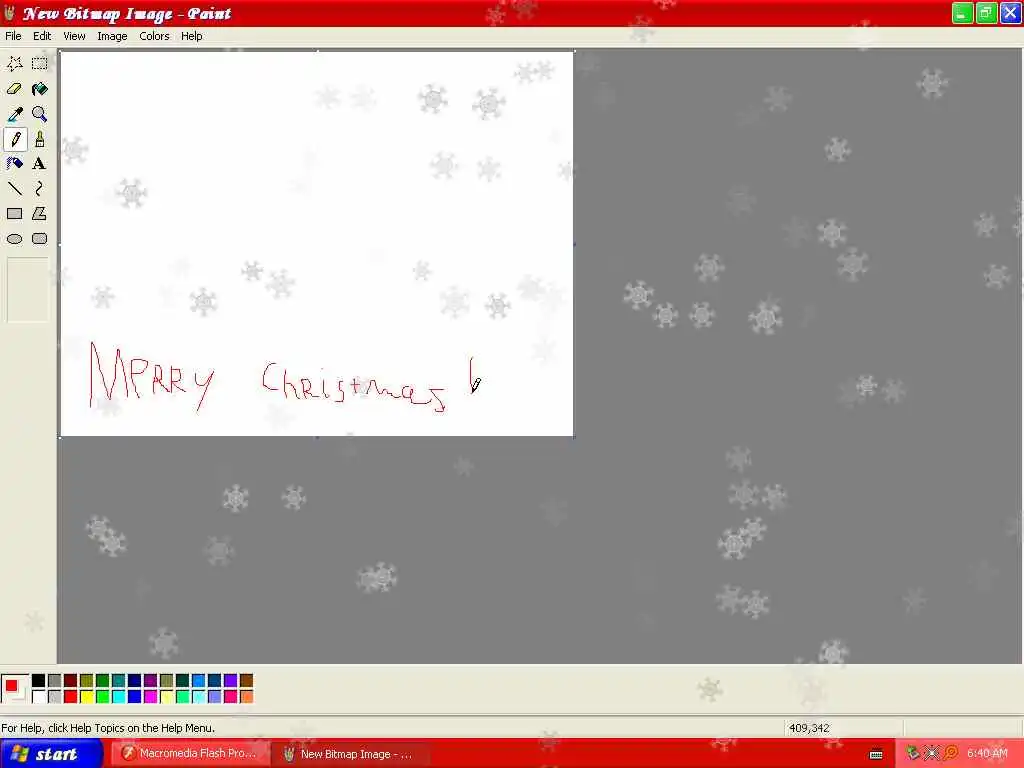Pick the black color swatch
The image size is (1024, 768).
click(x=39, y=680)
